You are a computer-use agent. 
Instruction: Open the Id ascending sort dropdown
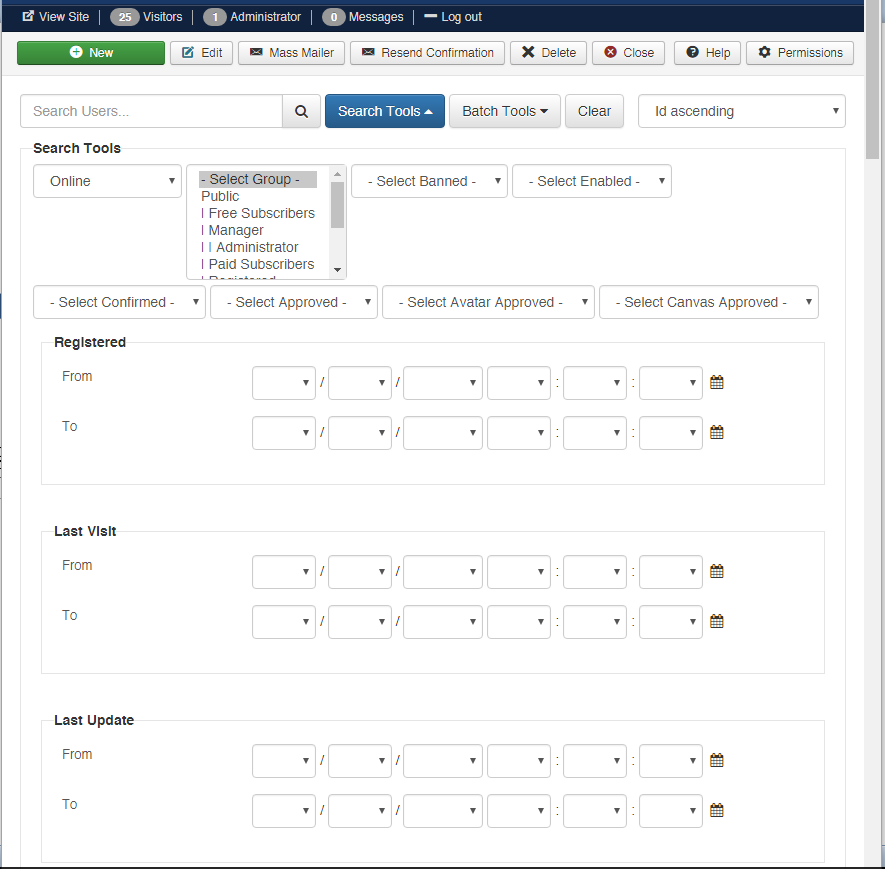point(742,111)
